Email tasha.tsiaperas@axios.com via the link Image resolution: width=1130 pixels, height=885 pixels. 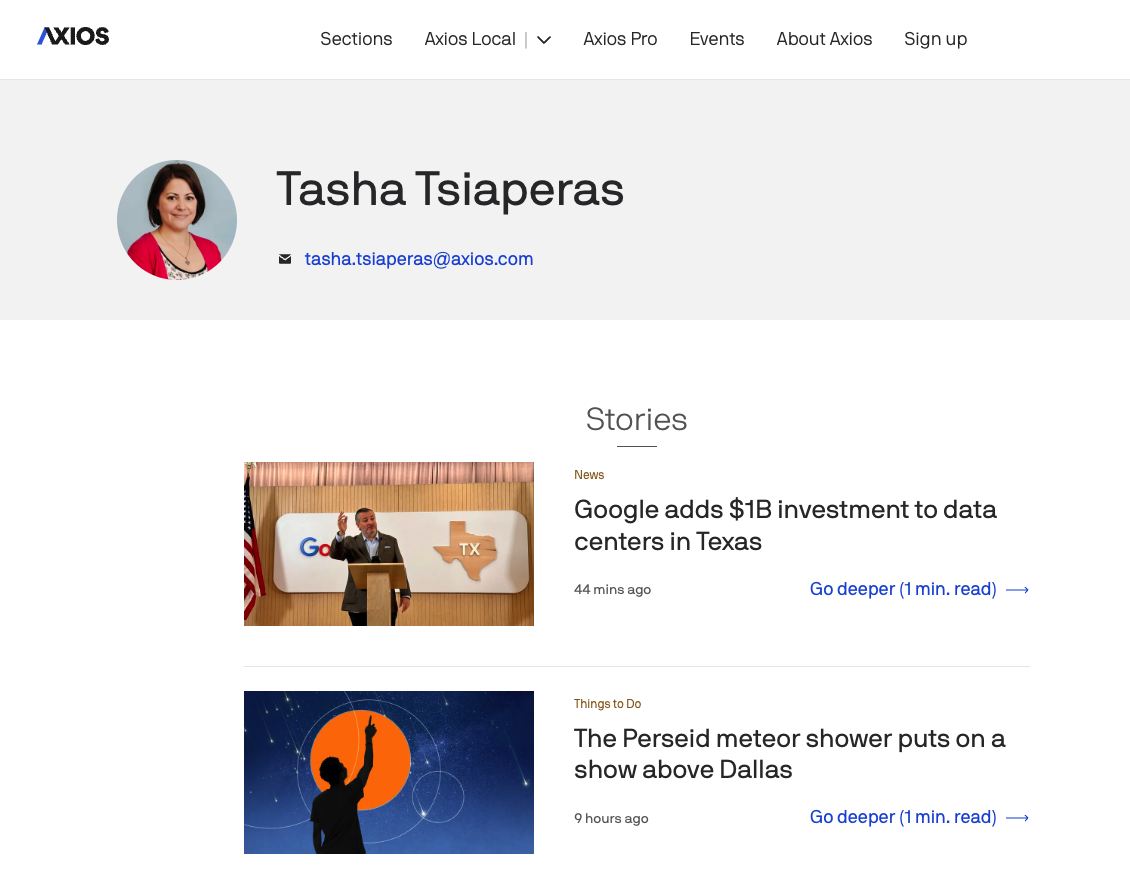(418, 259)
